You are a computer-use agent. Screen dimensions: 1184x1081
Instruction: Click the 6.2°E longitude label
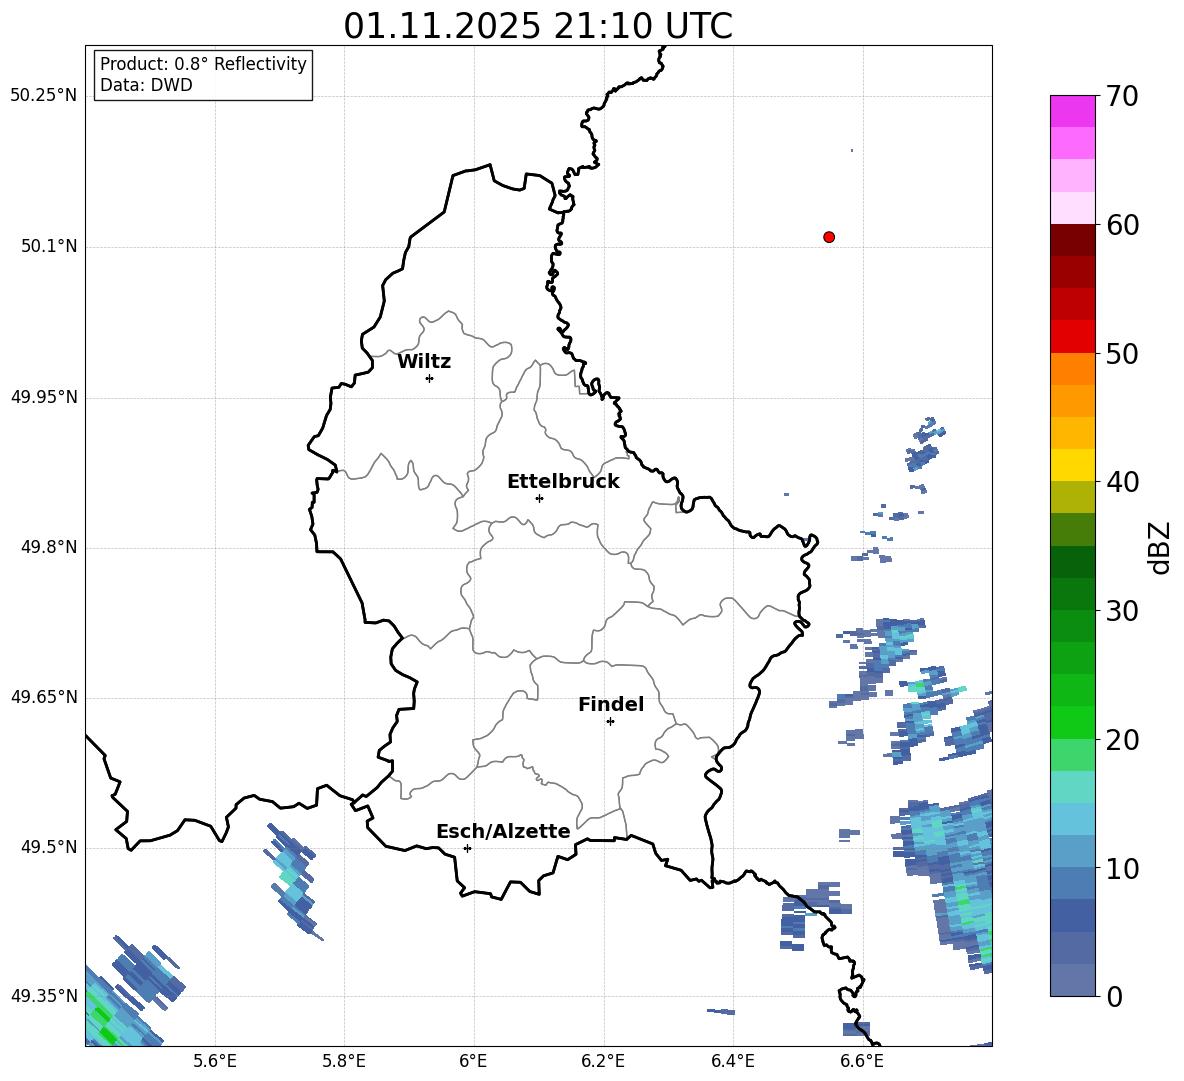tap(603, 1061)
